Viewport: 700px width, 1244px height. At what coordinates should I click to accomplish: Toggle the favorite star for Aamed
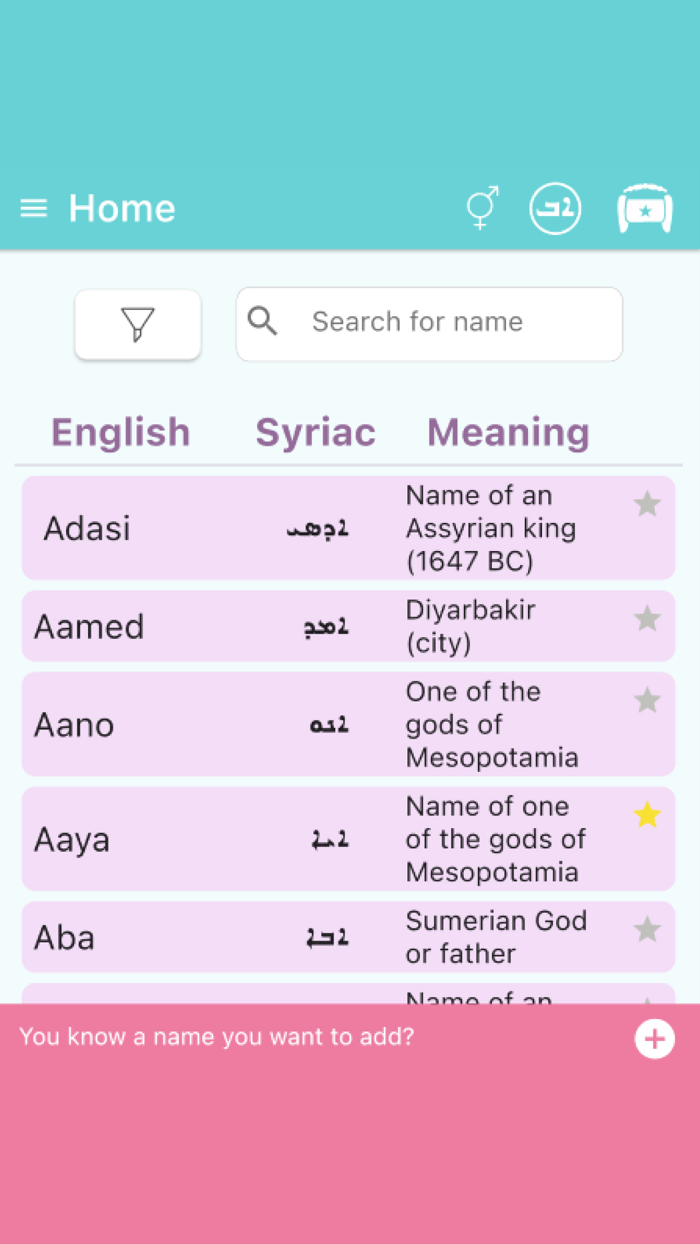(647, 619)
